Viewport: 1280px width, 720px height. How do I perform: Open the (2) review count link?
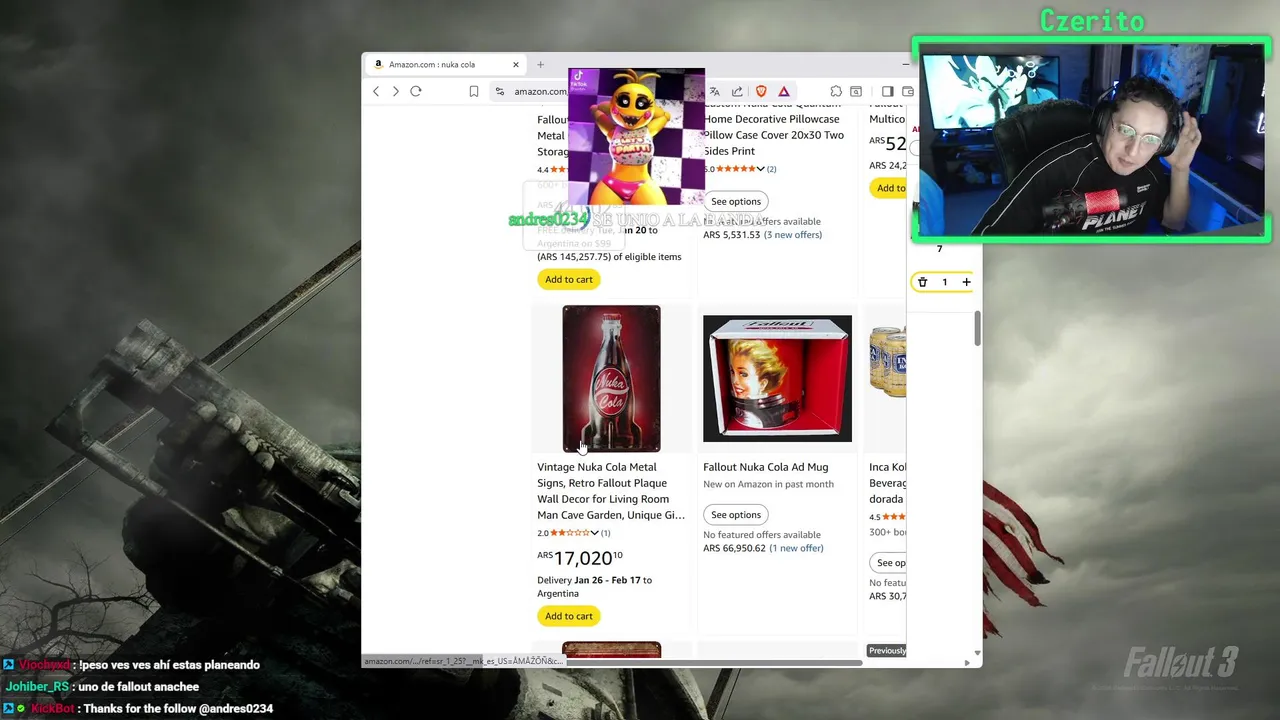tap(771, 169)
